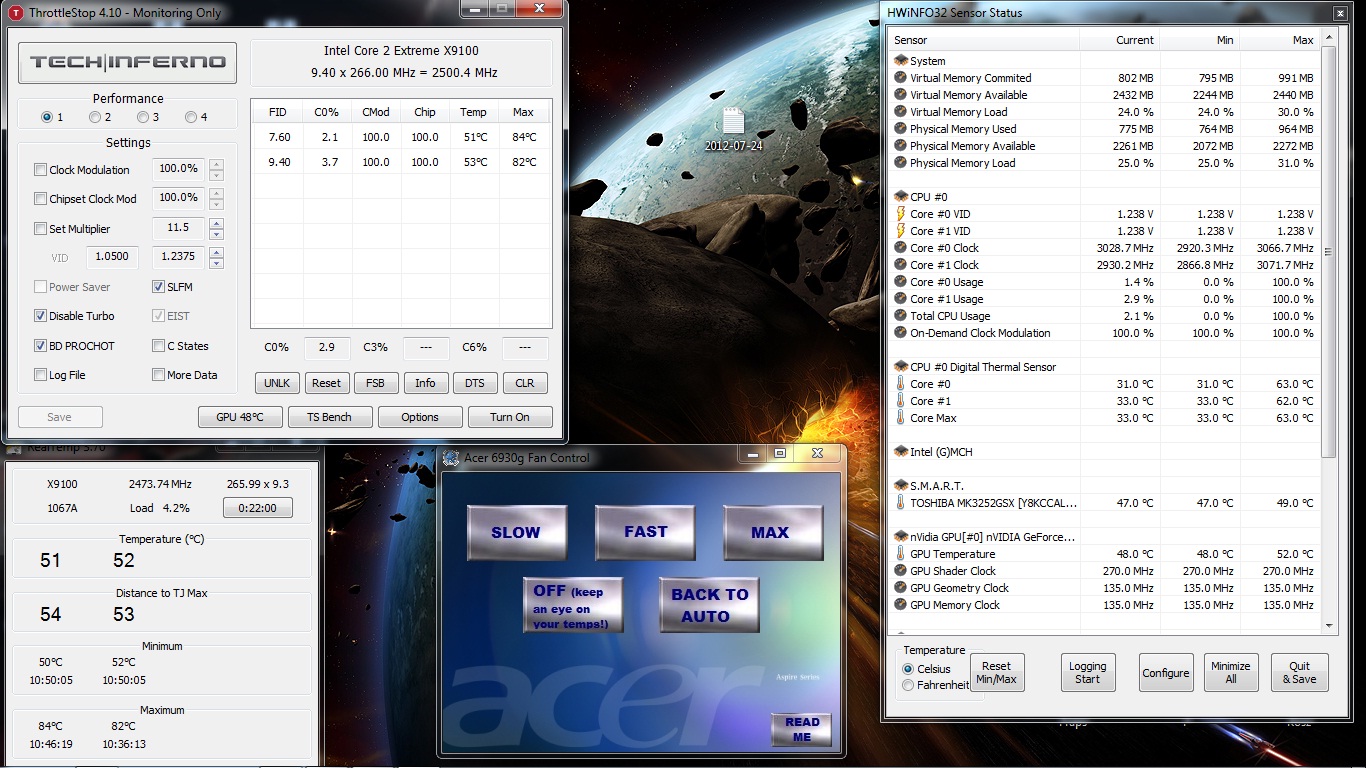Image resolution: width=1366 pixels, height=768 pixels.
Task: Click the Physical Memory Load sensor icon
Action: (x=900, y=163)
